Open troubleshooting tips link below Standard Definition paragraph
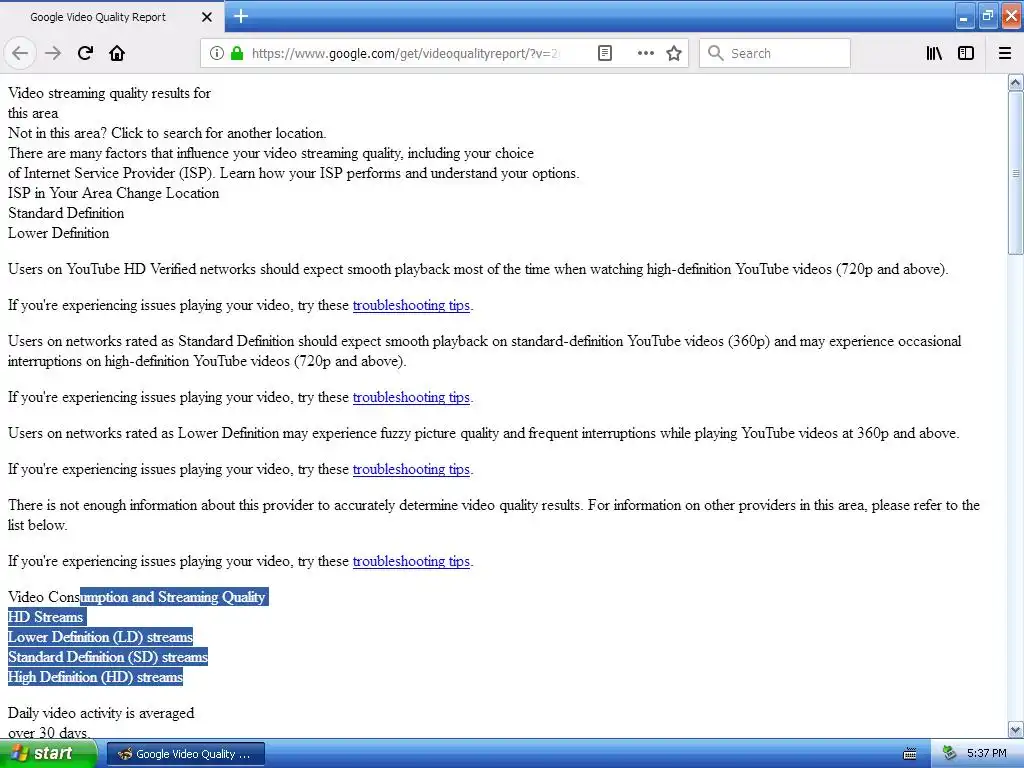The width and height of the screenshot is (1024, 768). point(411,397)
